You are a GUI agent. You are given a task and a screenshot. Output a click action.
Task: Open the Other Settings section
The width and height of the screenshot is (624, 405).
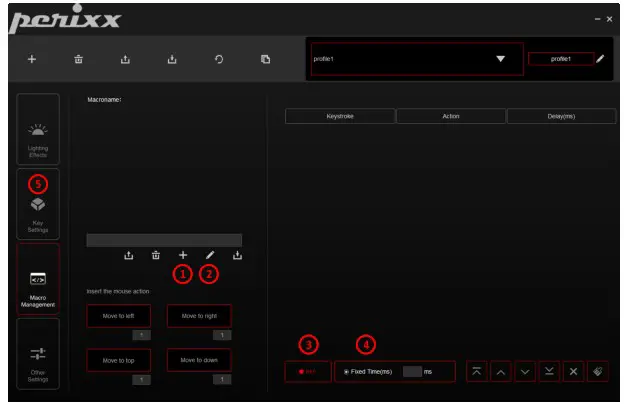[x=38, y=354]
